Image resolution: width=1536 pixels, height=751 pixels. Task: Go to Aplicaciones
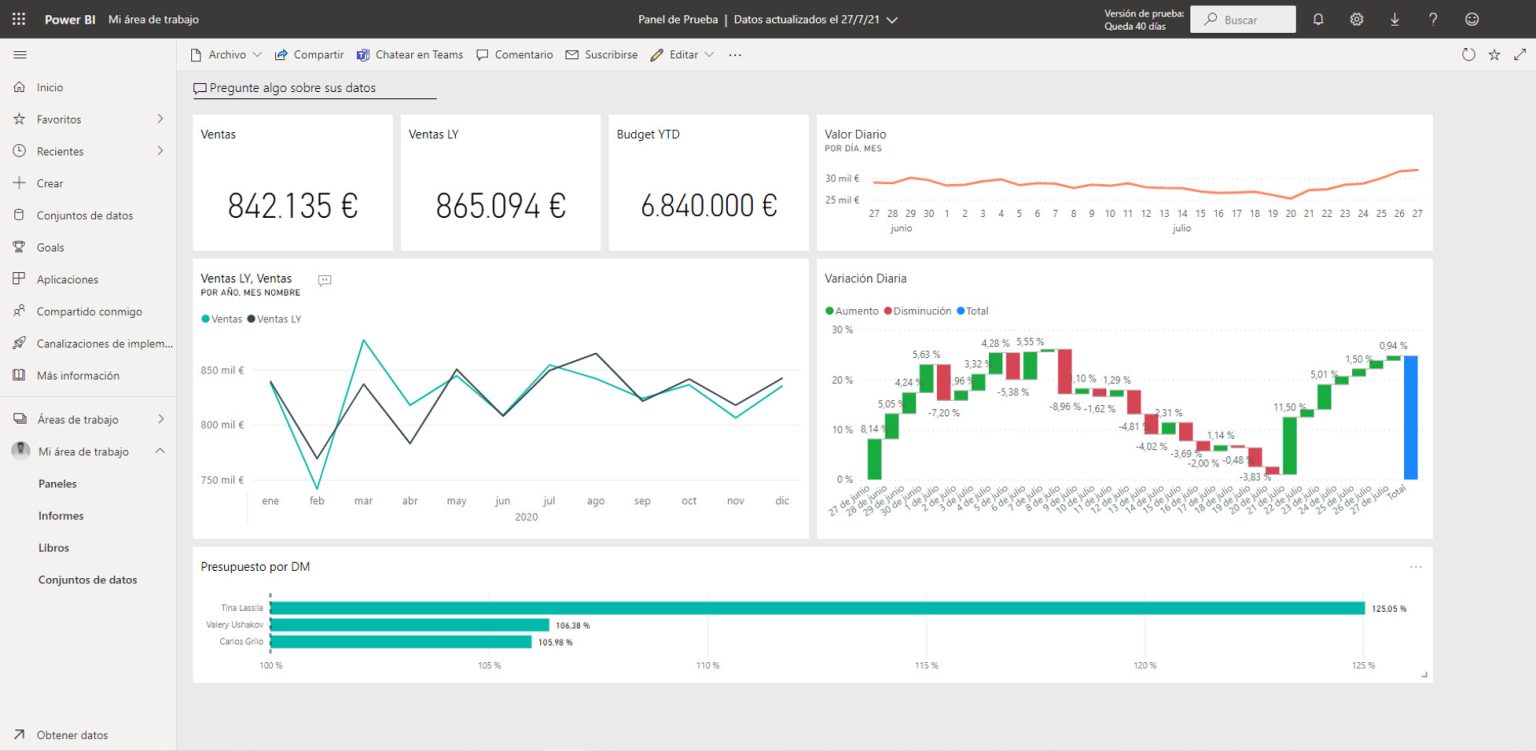[68, 279]
